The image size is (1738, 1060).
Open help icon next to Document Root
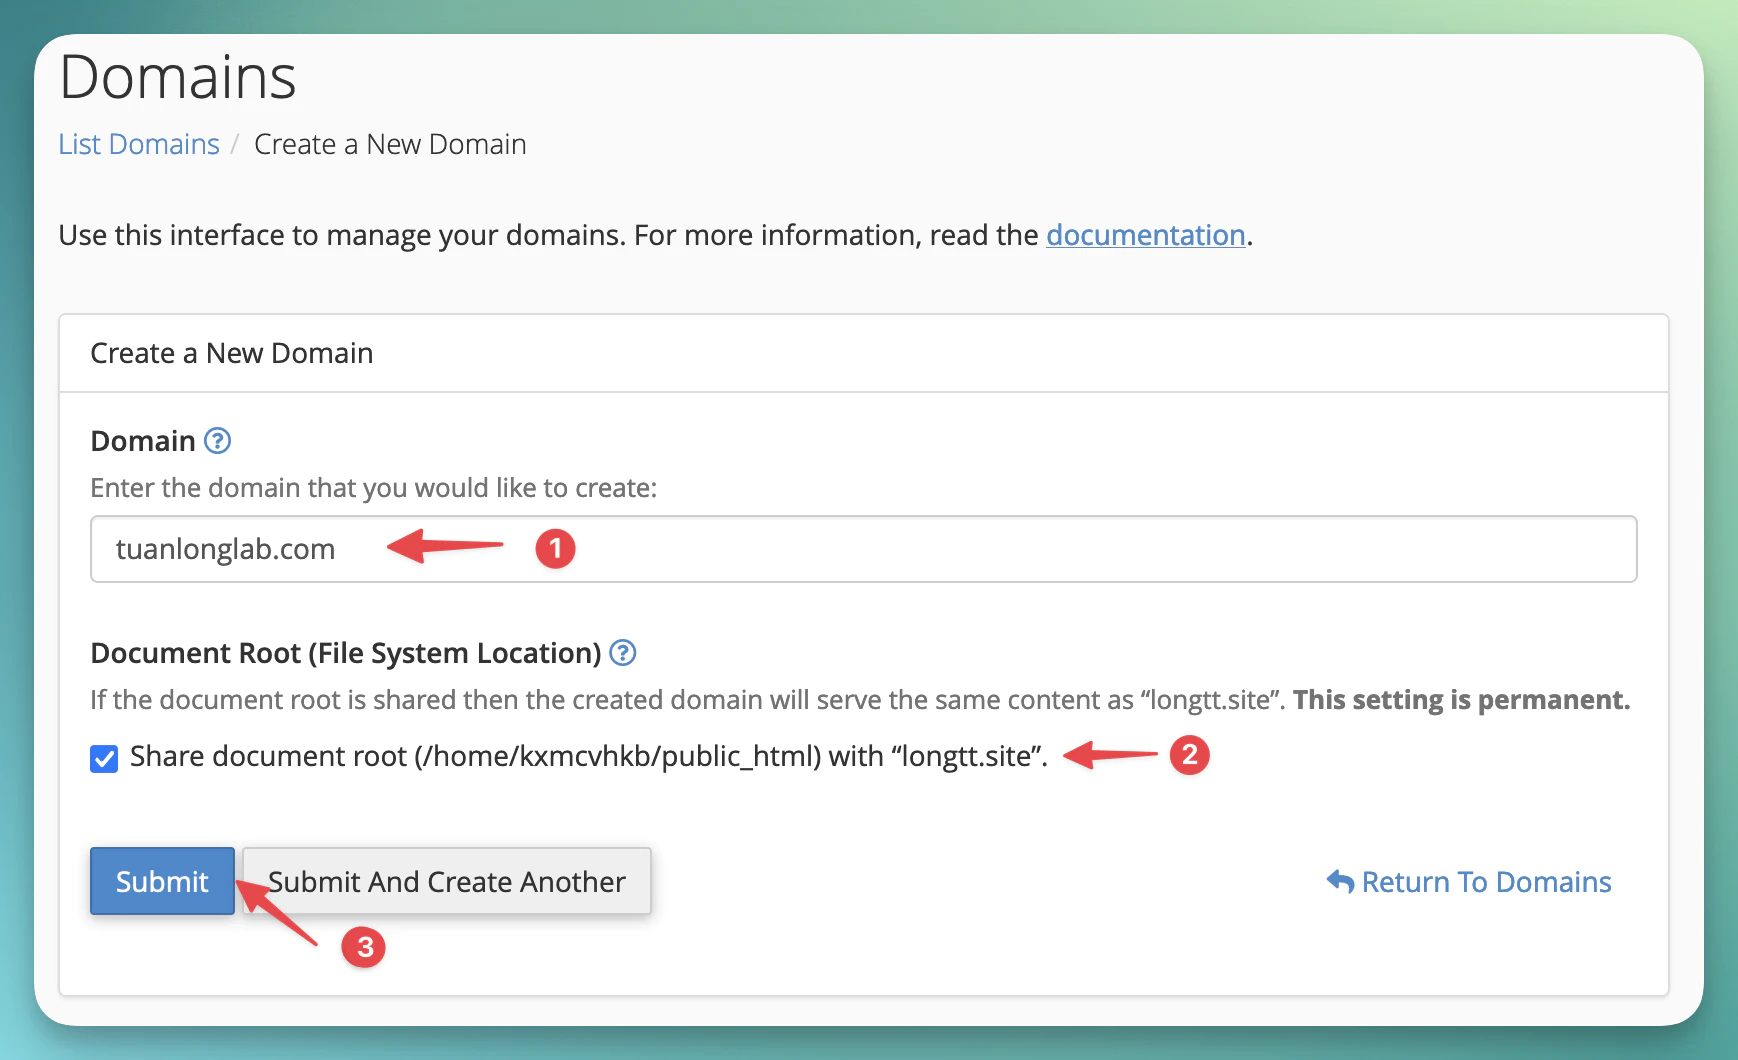click(x=622, y=653)
